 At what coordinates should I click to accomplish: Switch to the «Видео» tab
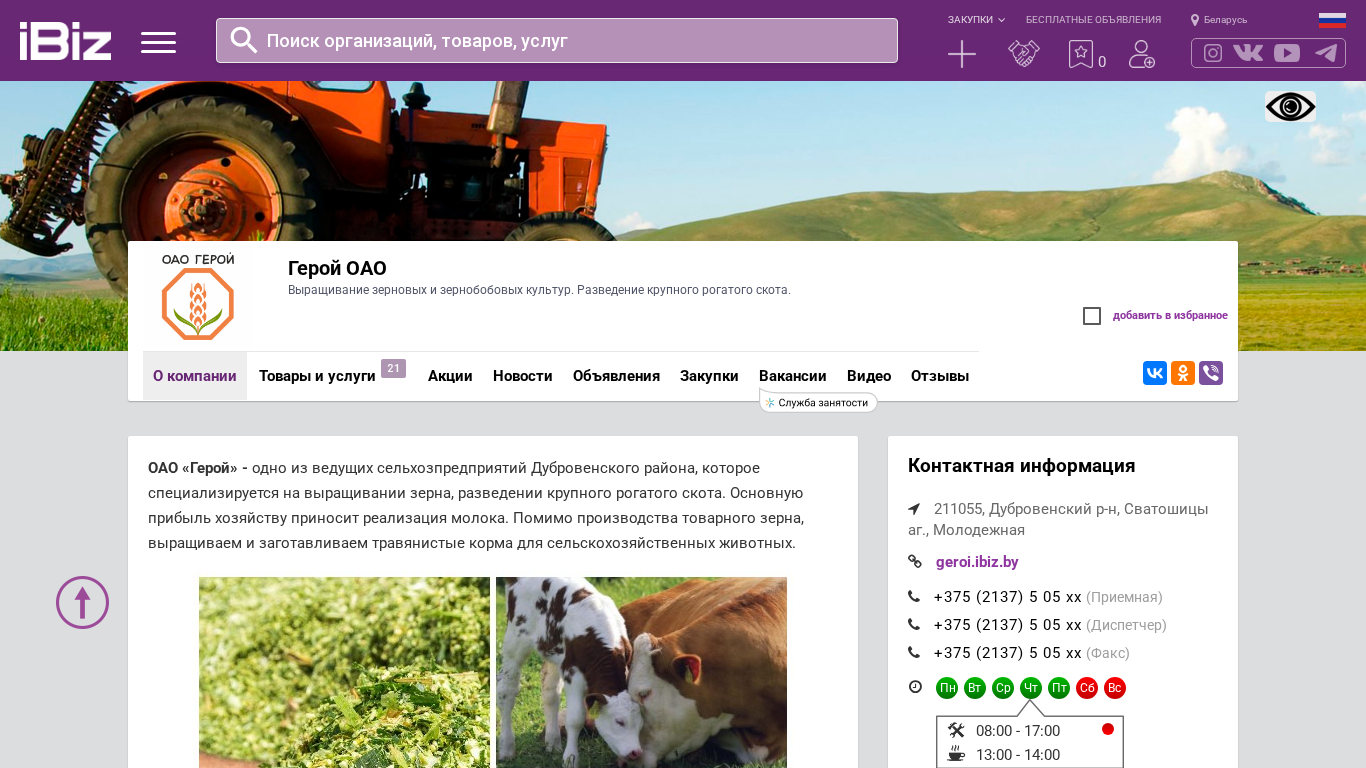click(869, 376)
